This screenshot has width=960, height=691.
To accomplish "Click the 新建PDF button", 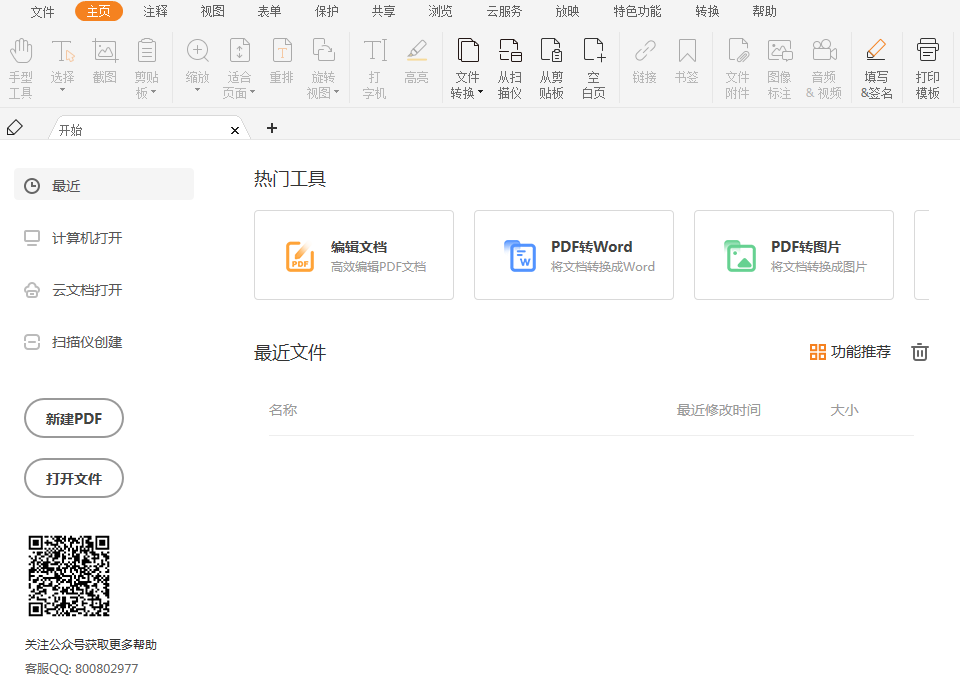I will coord(73,418).
